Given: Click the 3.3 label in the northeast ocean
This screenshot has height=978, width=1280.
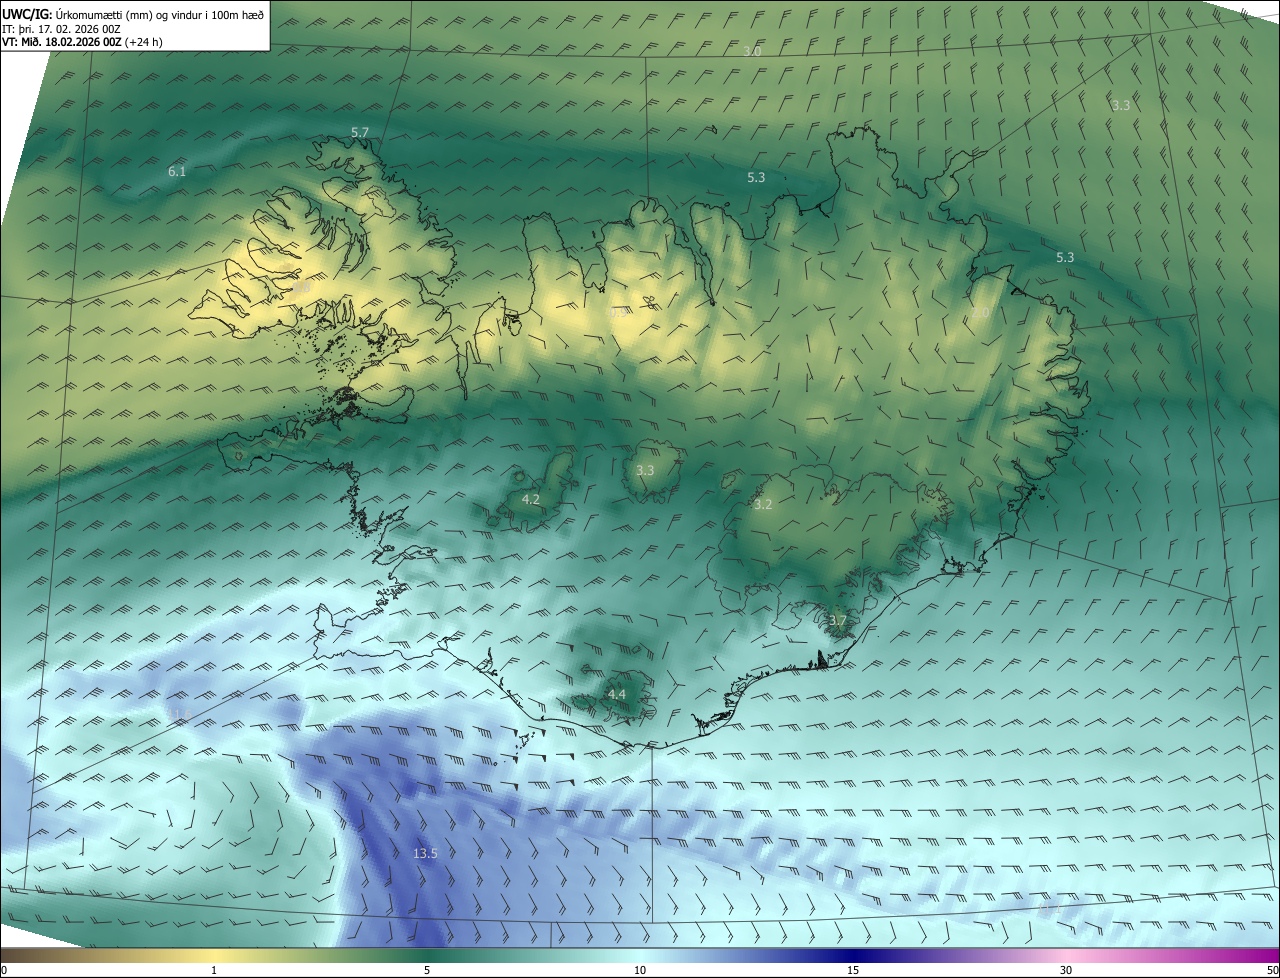Looking at the screenshot, I should (1121, 105).
